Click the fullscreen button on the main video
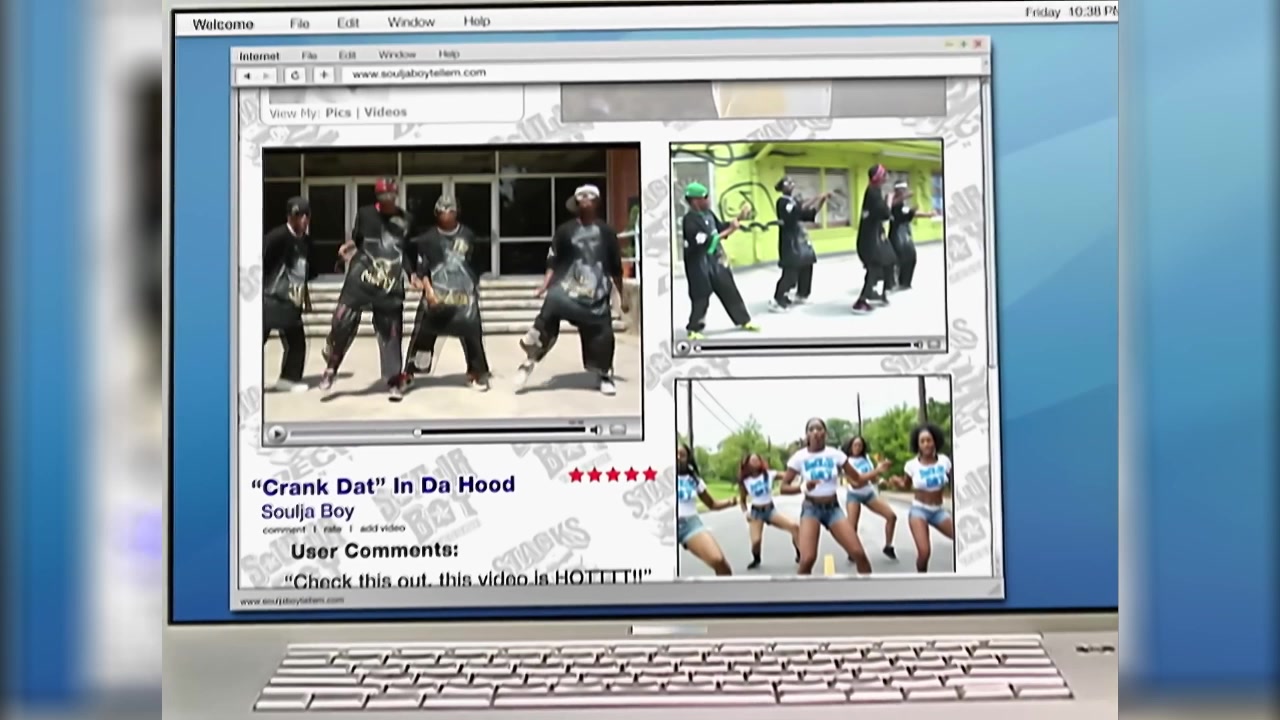 click(x=619, y=430)
